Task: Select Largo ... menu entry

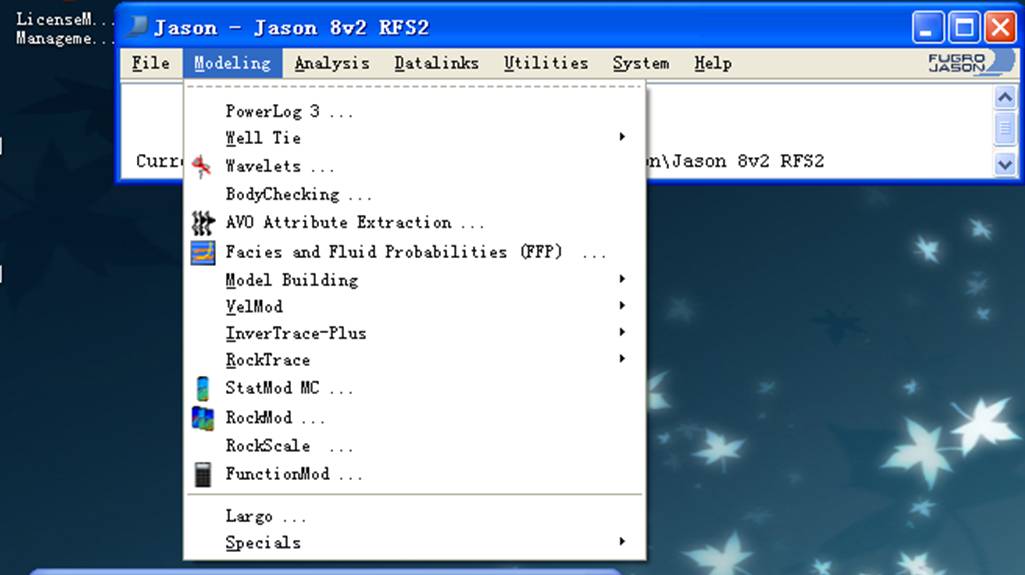Action: tap(414, 516)
